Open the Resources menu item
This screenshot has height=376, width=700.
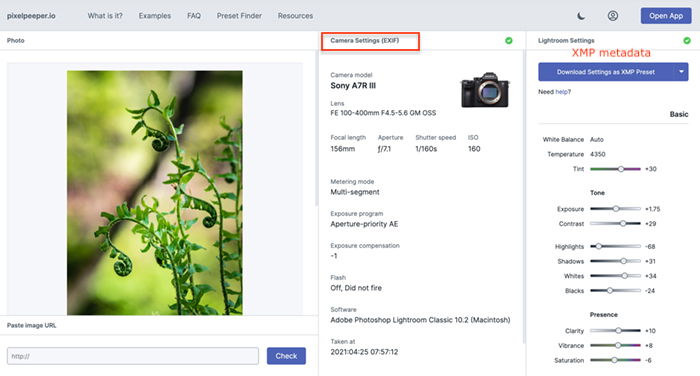[x=295, y=16]
